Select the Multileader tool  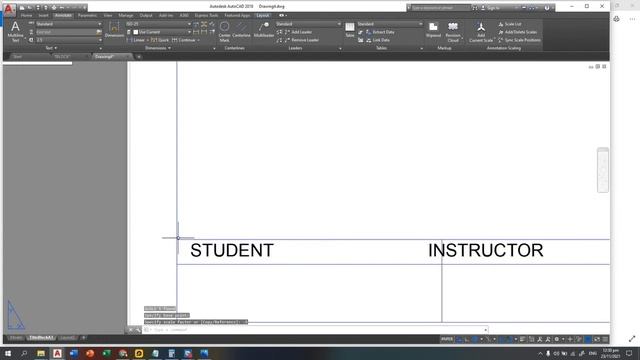(264, 30)
